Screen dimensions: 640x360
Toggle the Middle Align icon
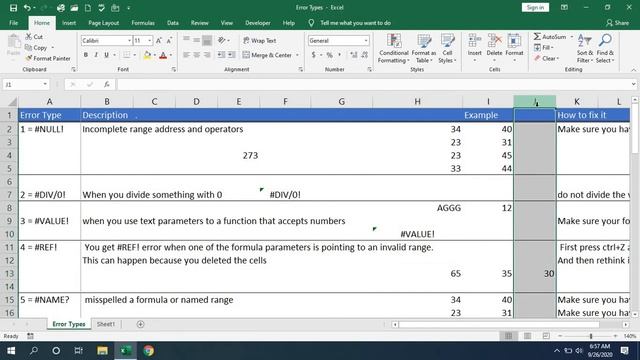click(196, 40)
